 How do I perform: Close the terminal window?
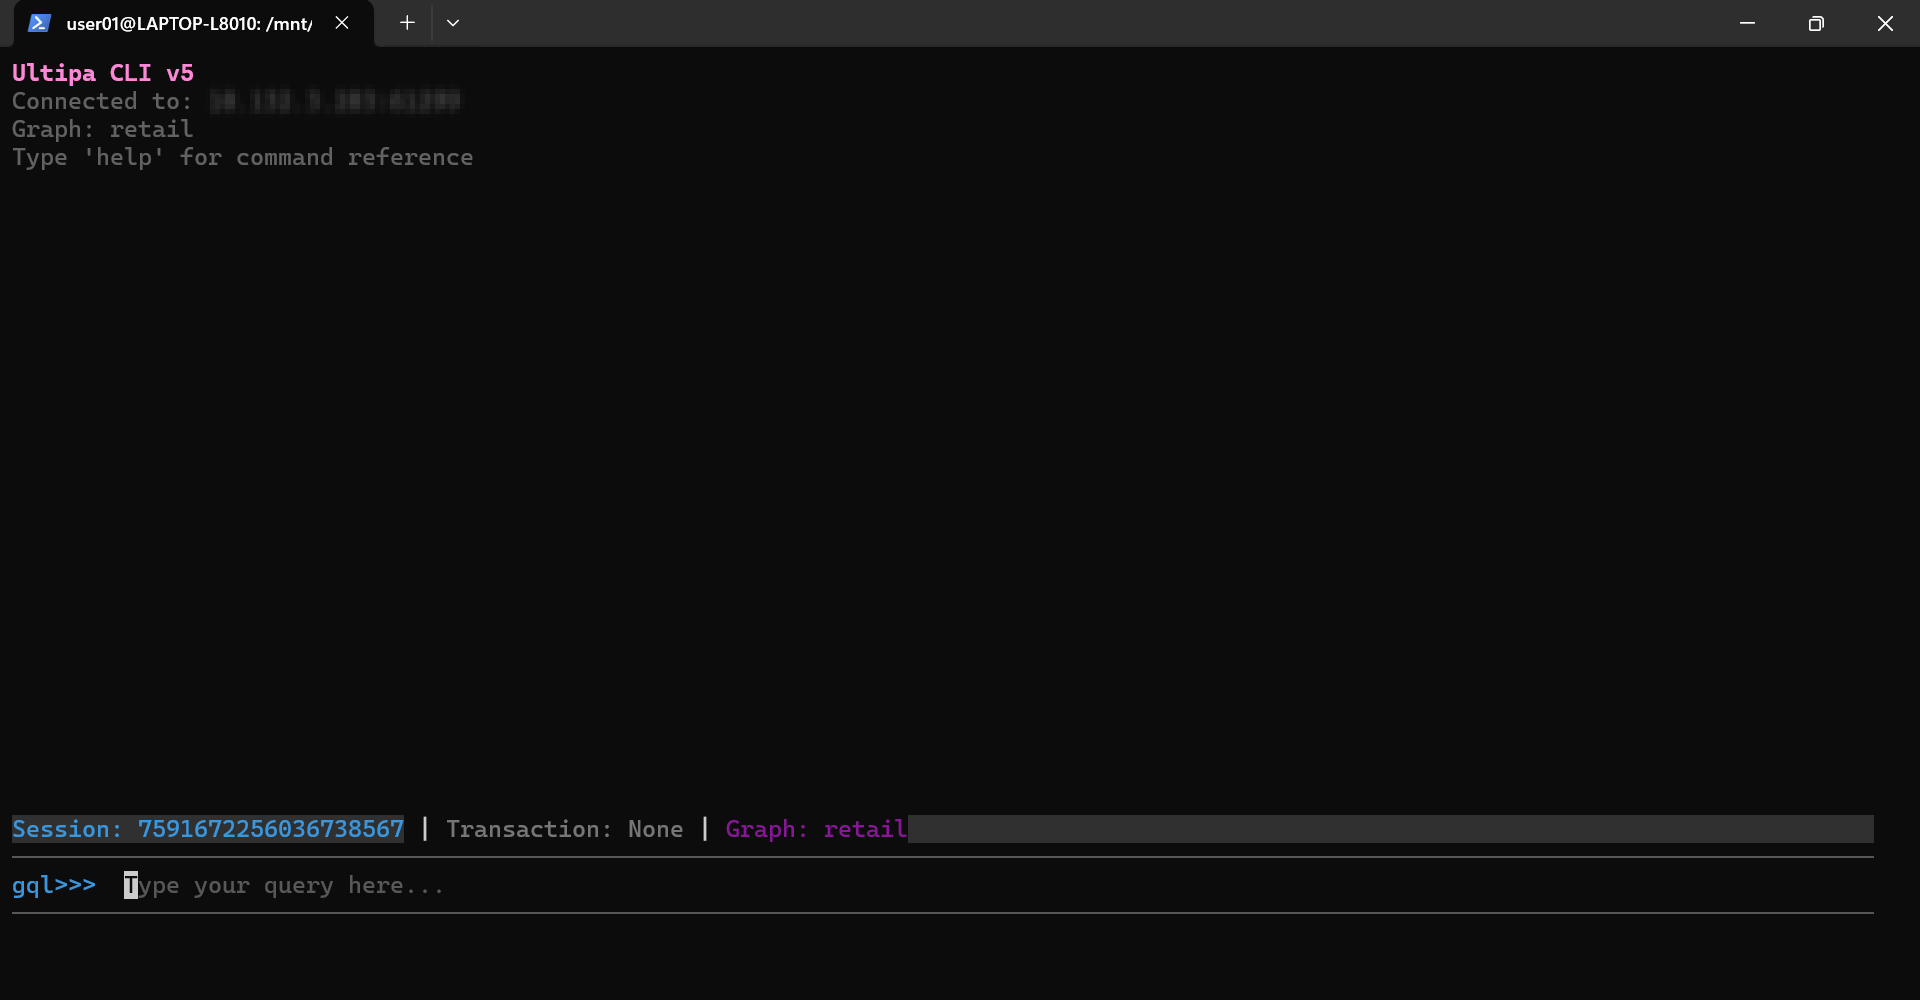[1885, 23]
